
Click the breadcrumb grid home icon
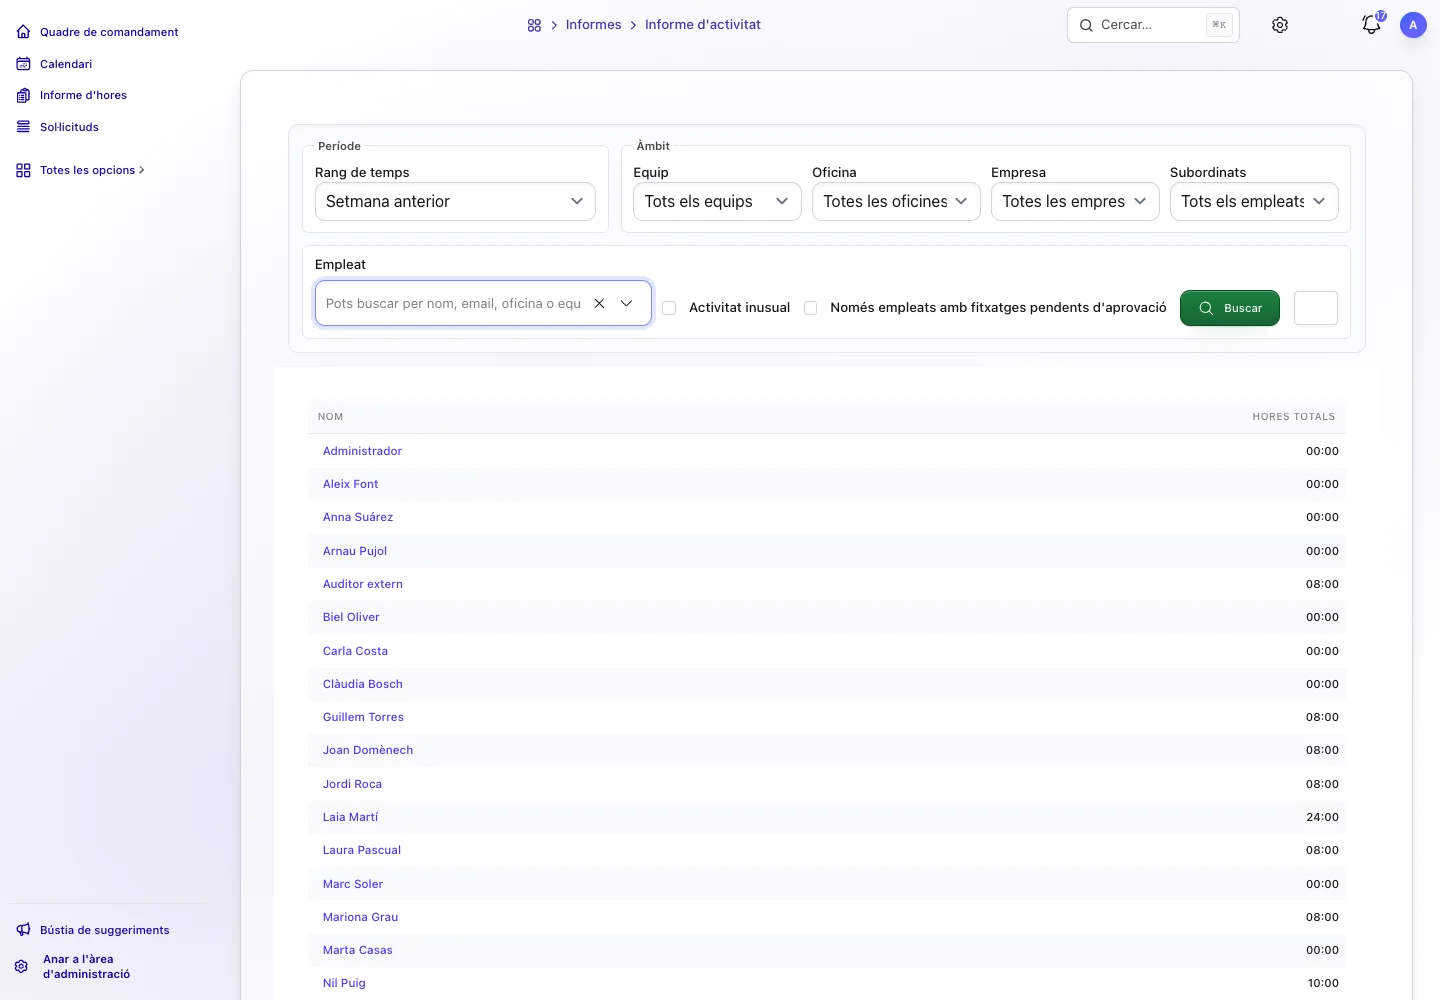[x=534, y=25]
